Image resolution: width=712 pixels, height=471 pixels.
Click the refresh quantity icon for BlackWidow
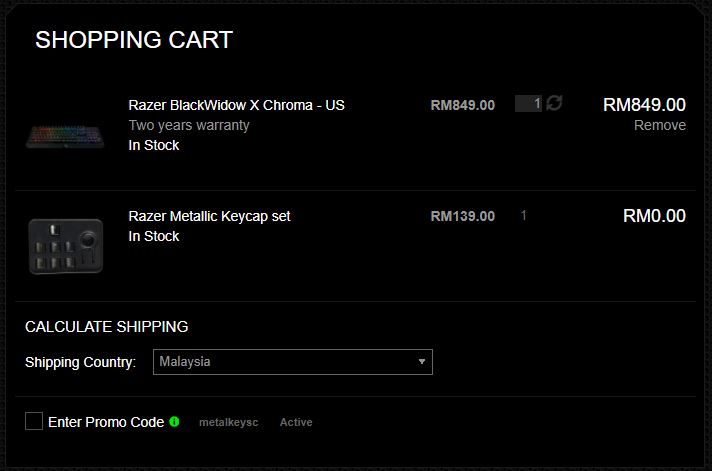(x=554, y=103)
